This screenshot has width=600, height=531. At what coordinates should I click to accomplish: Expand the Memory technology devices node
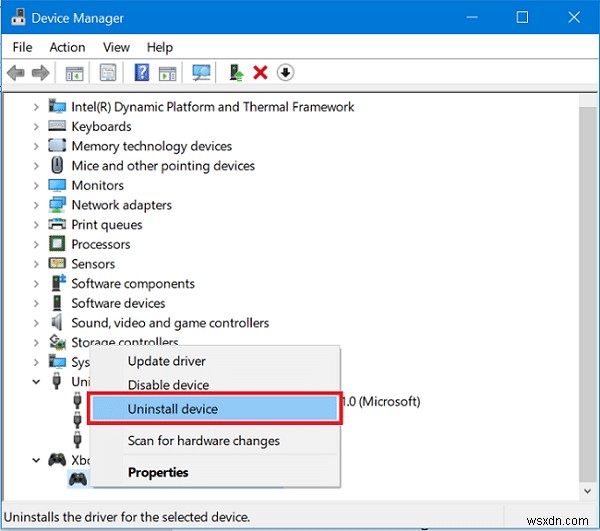[x=36, y=146]
